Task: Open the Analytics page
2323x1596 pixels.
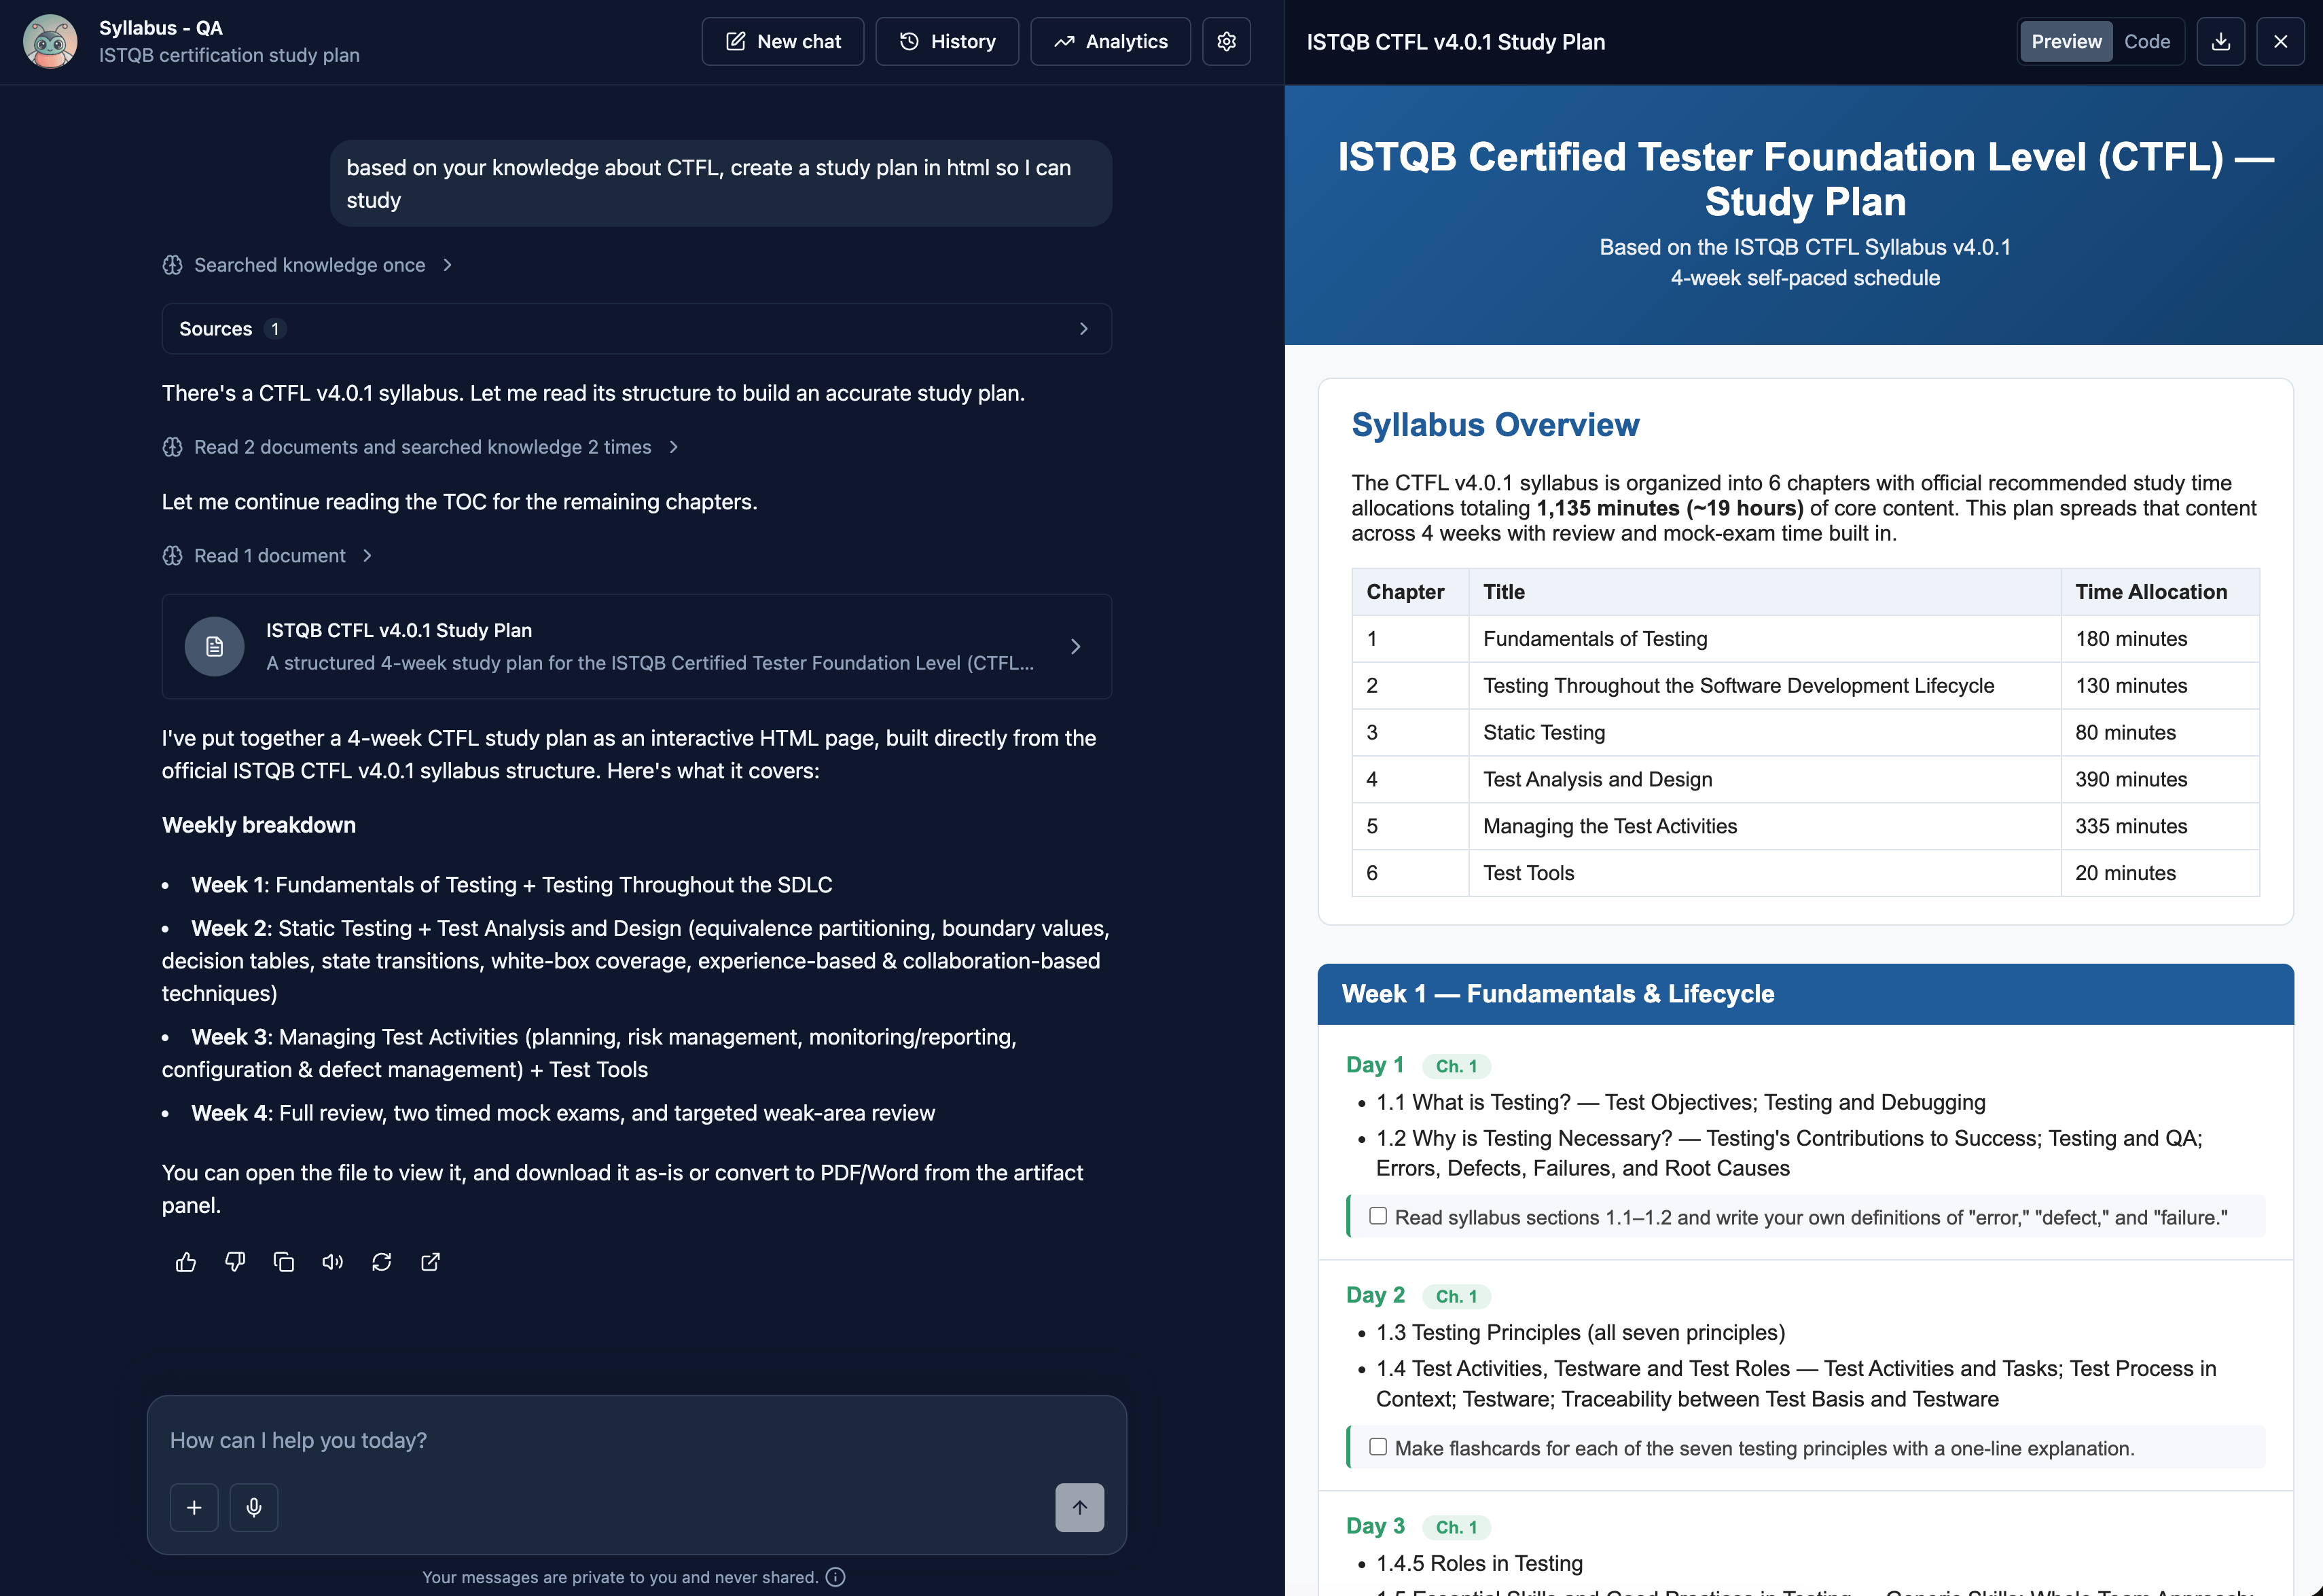Action: point(1110,41)
